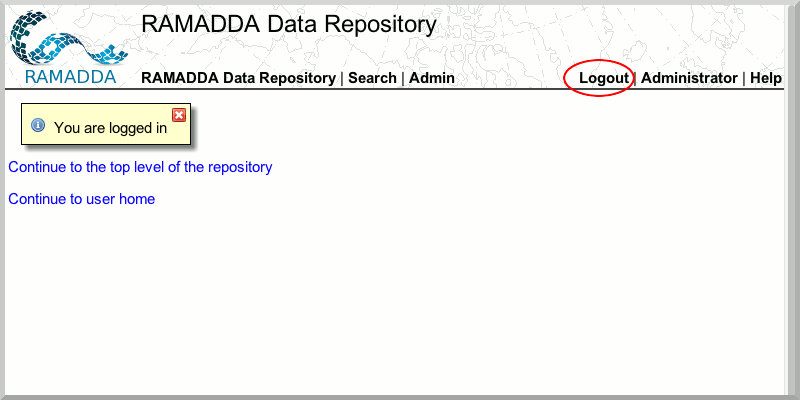Click the yellow notification box's bottom edge

(x=105, y=145)
